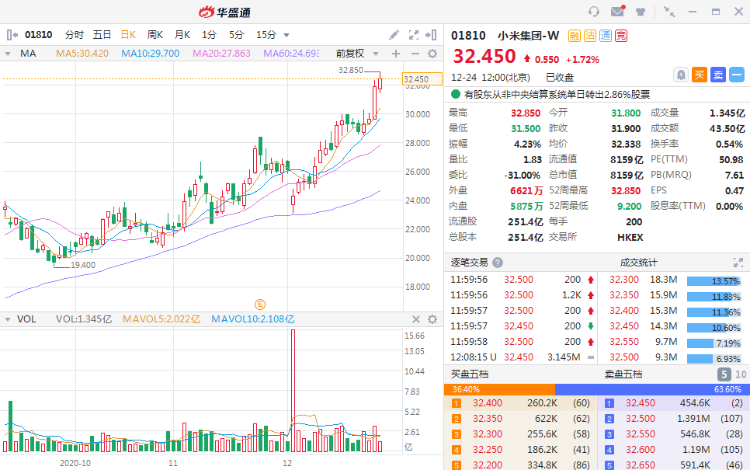
Task: Select bid level 1 price 32.400
Action: coord(487,403)
